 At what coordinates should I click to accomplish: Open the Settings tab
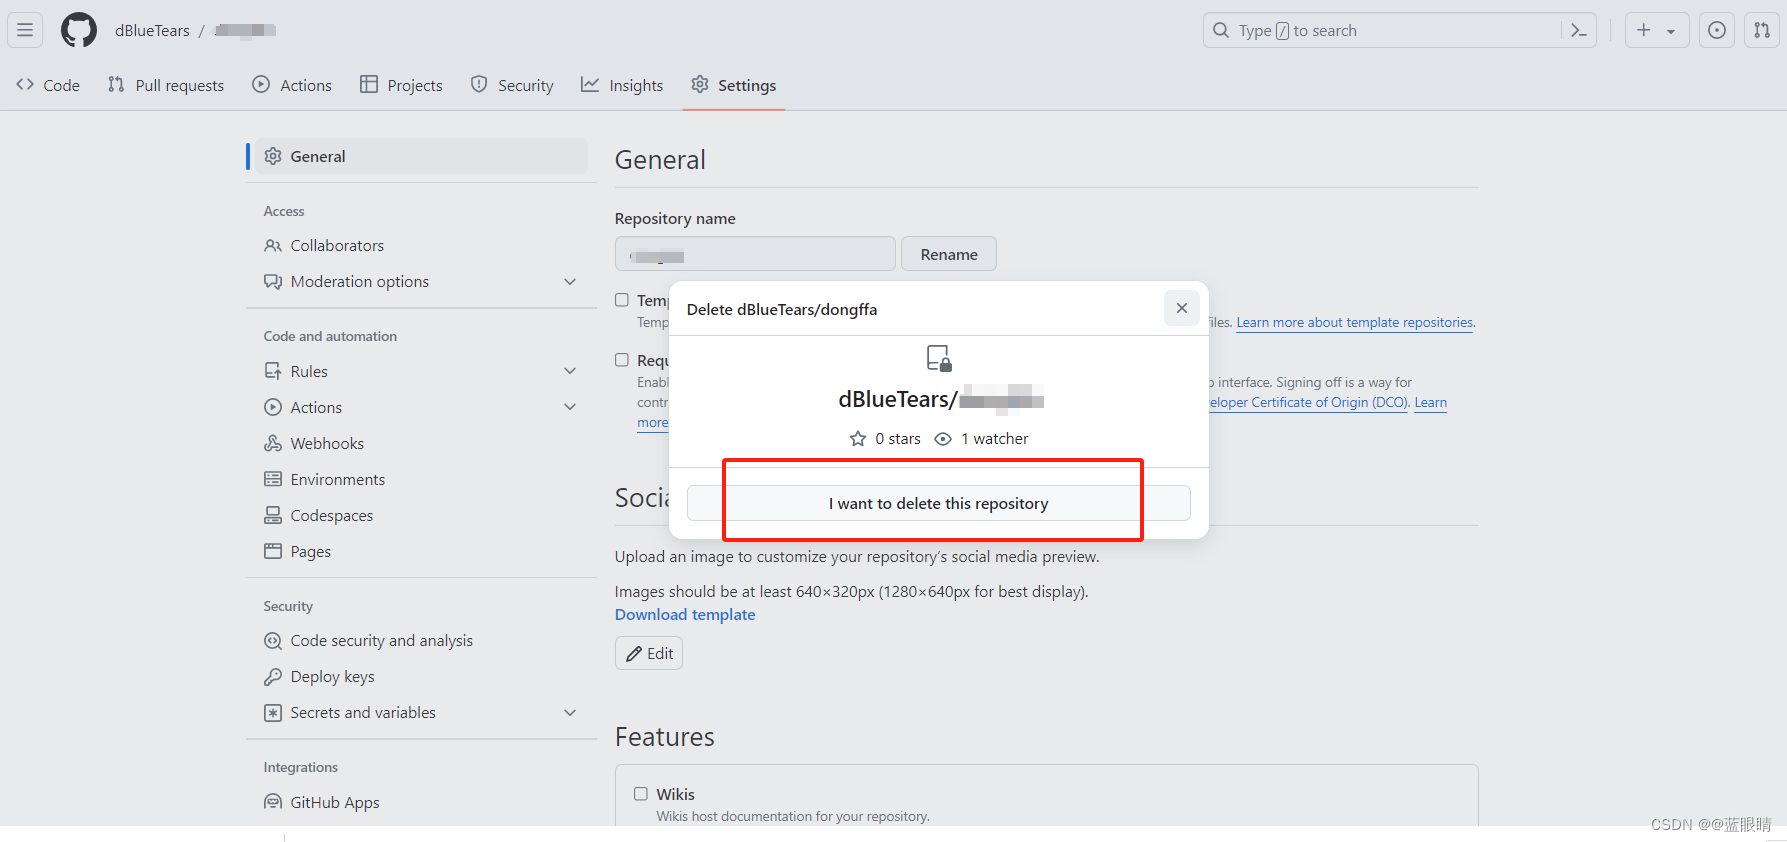coord(734,85)
